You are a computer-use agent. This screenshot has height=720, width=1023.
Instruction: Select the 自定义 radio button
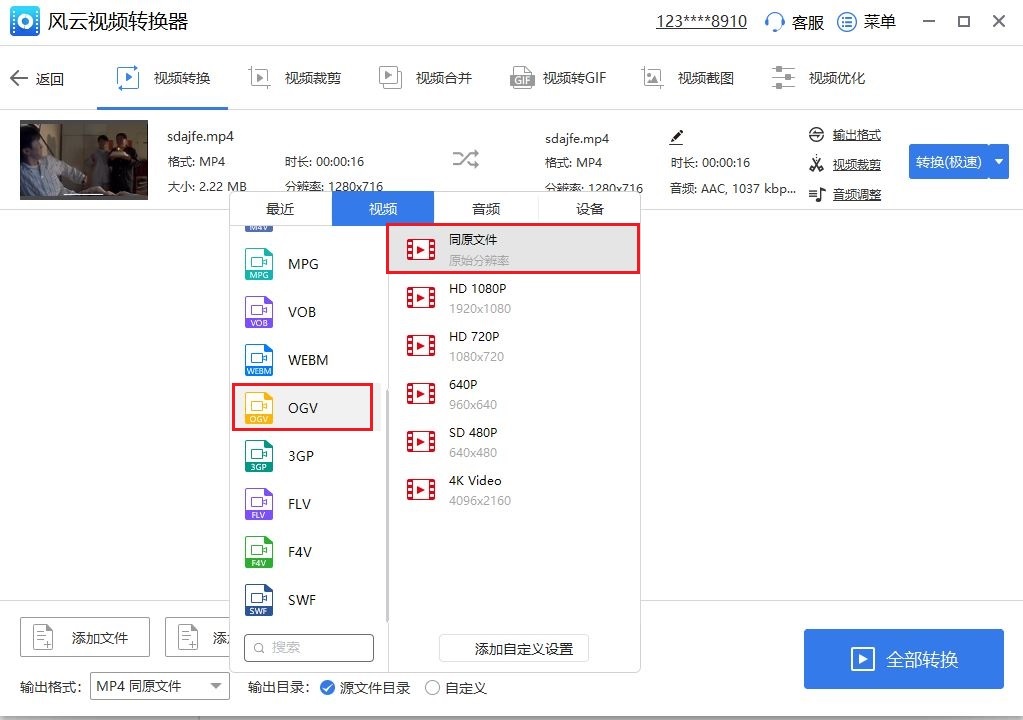coord(432,687)
